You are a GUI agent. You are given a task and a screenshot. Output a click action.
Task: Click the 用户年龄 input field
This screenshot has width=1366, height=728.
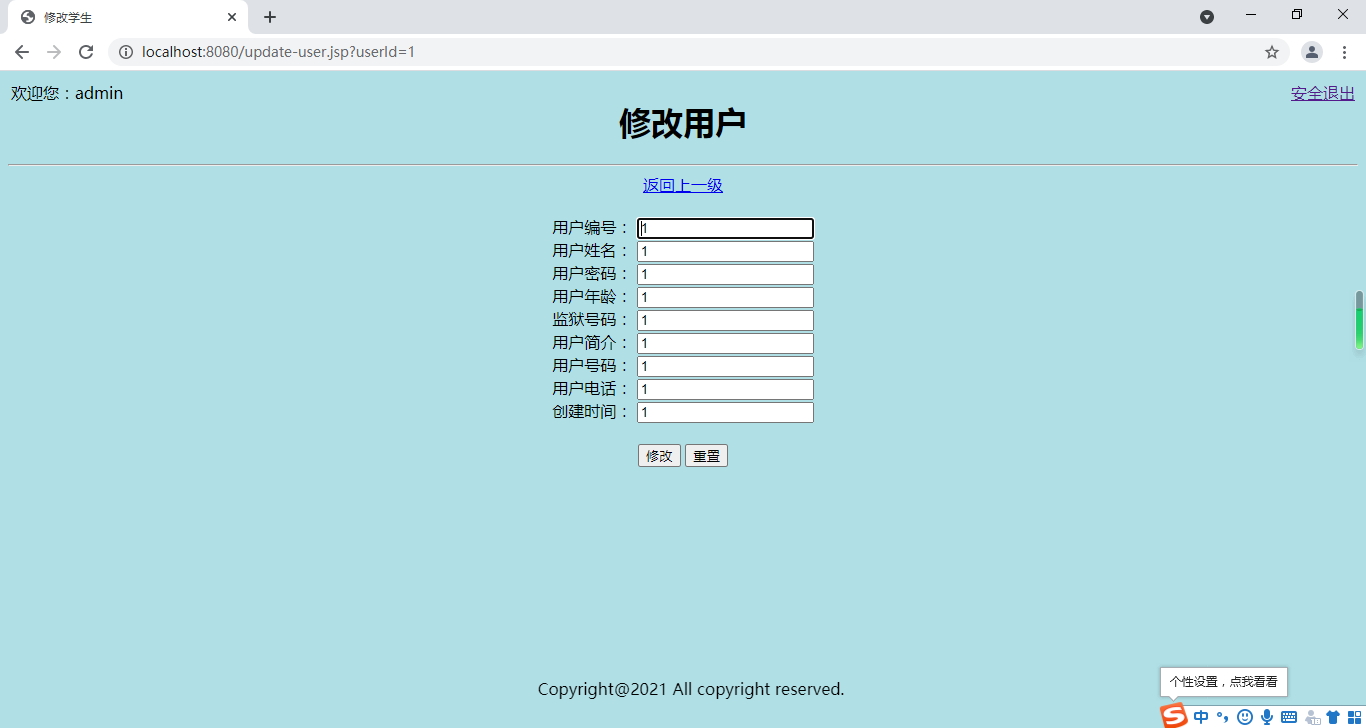click(725, 297)
